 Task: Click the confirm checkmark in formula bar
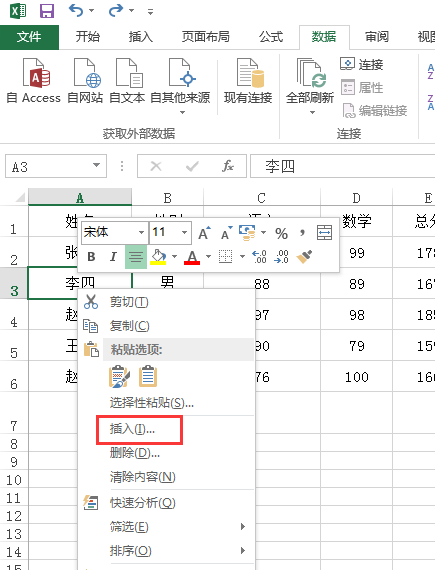192,166
